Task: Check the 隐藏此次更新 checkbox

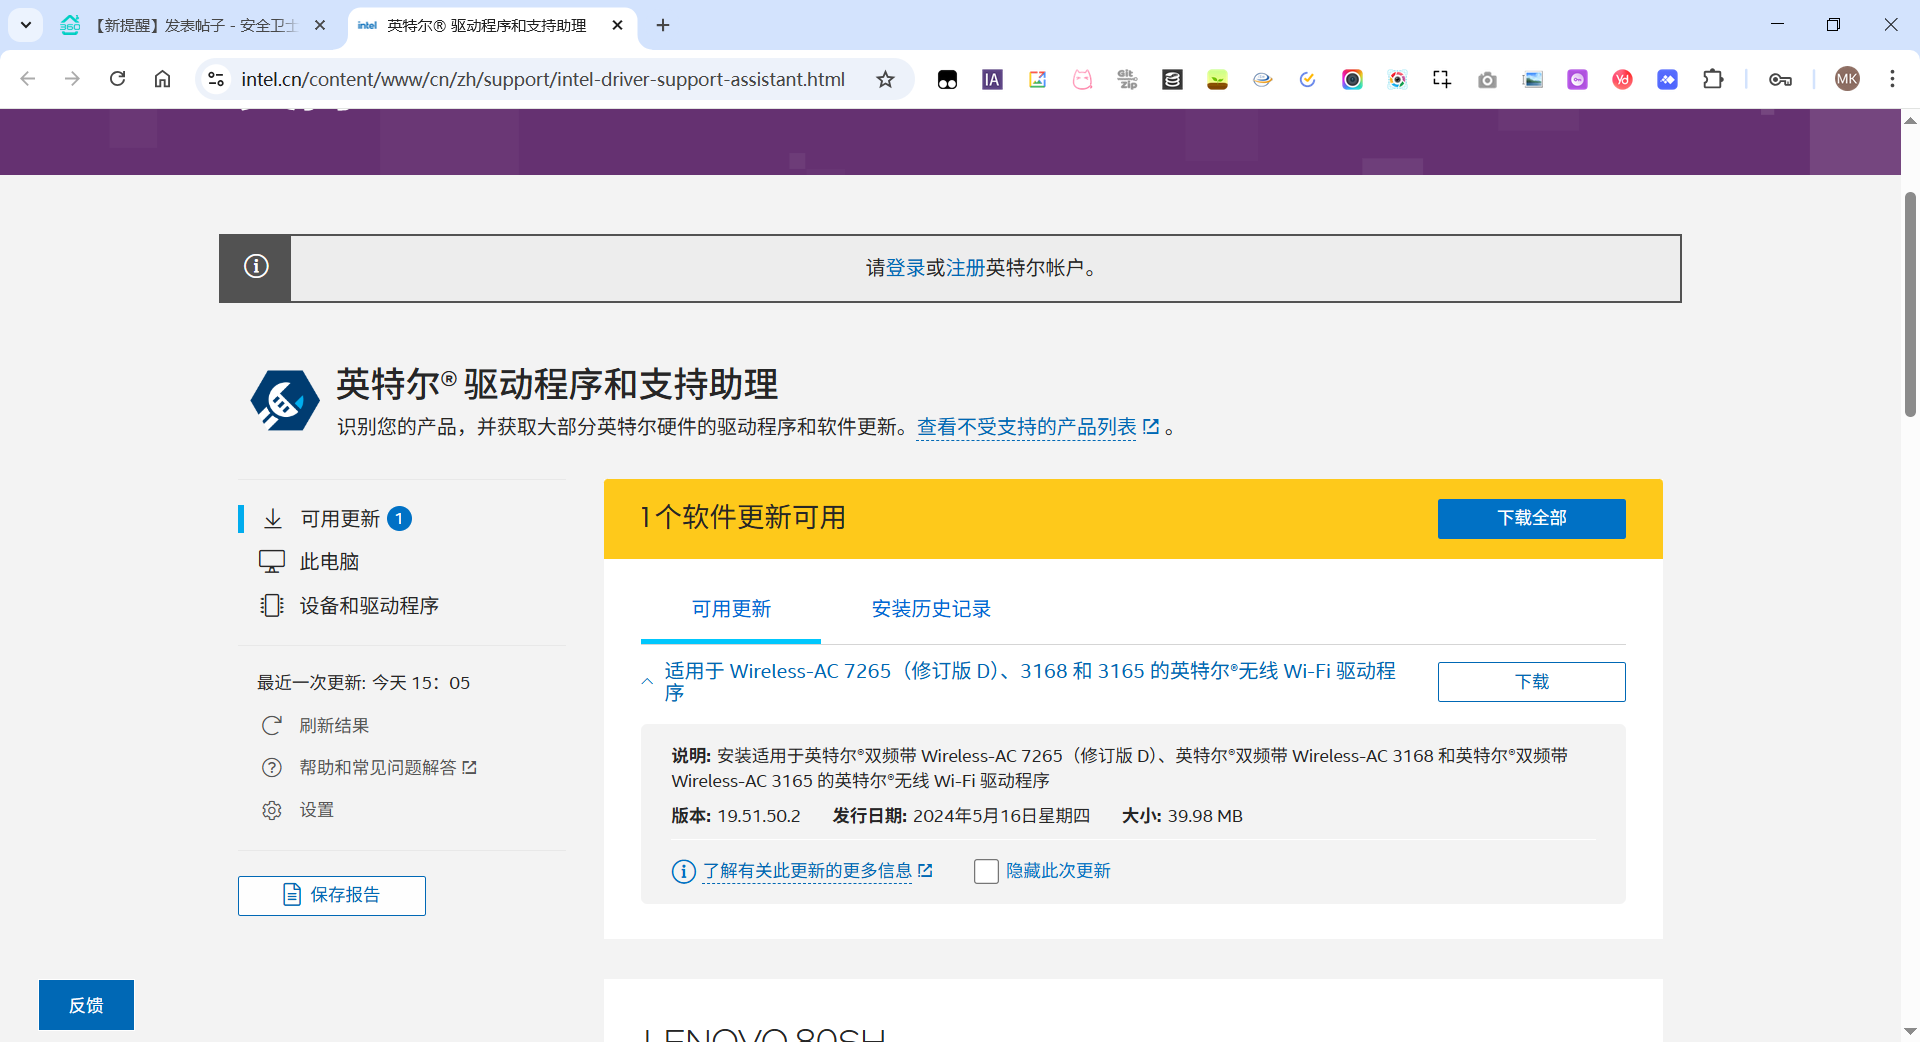Action: coord(986,871)
